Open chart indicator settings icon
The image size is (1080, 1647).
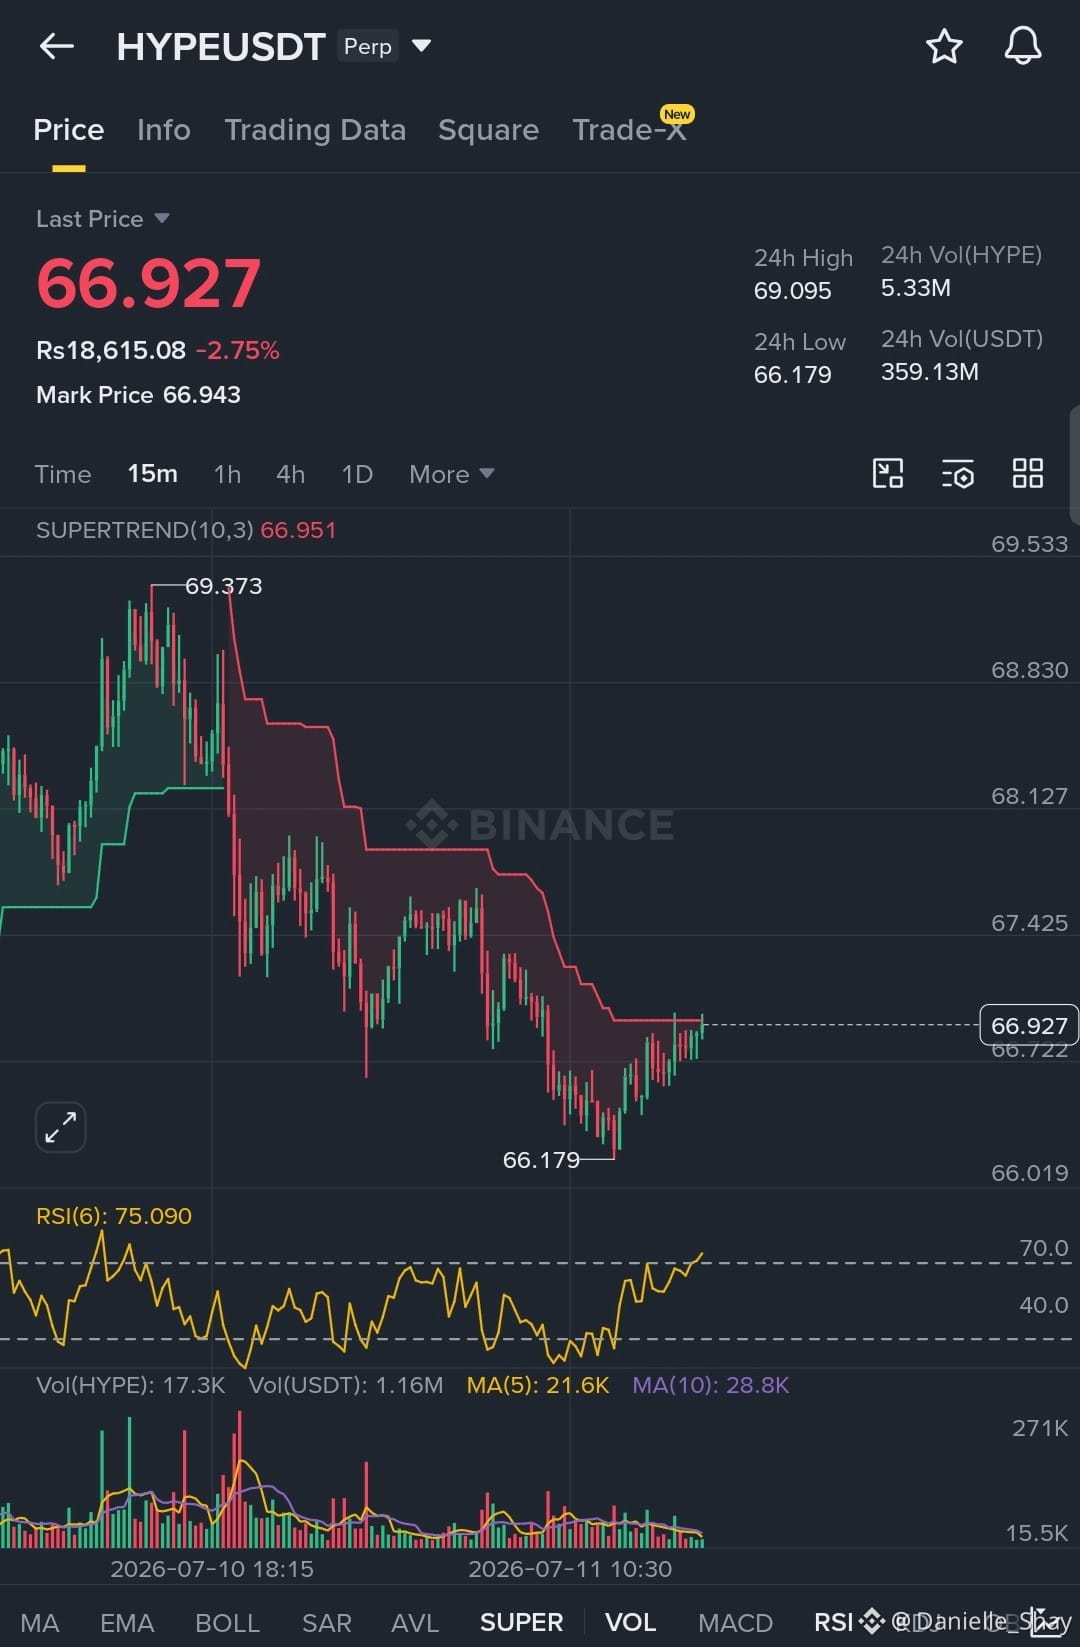958,474
